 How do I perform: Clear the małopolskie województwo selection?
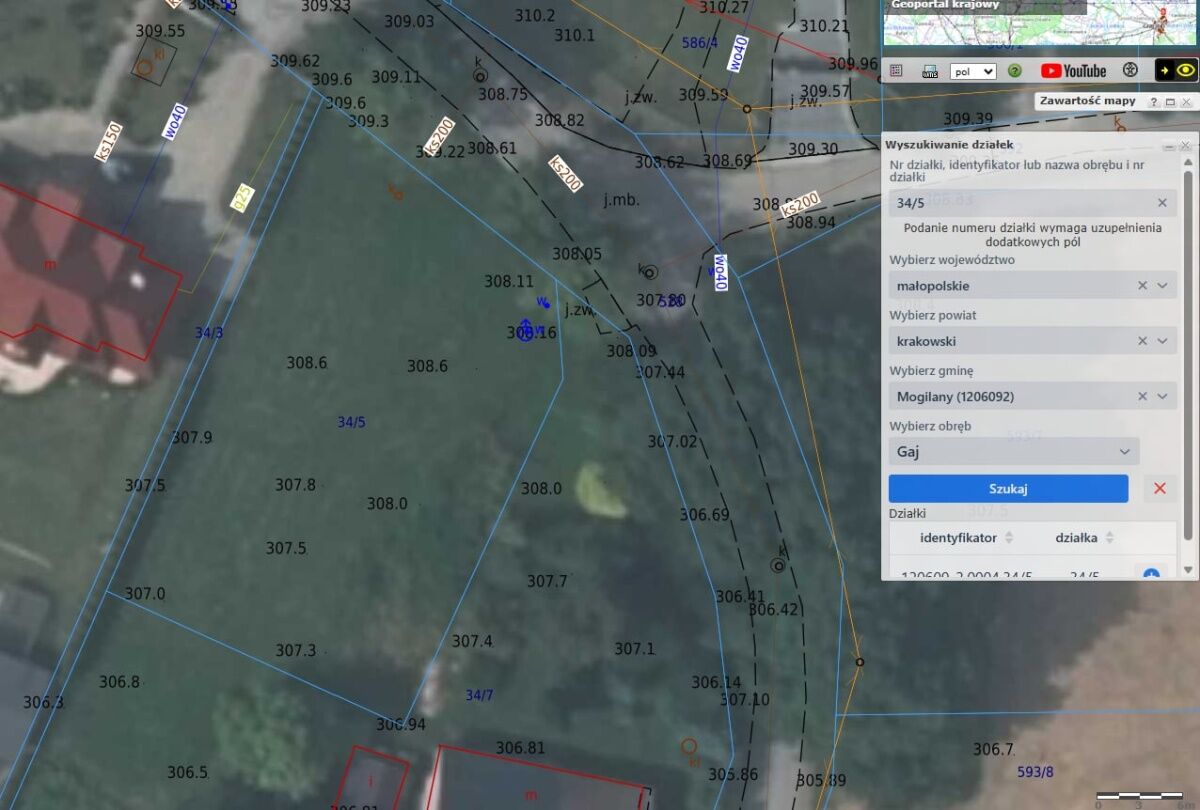click(x=1143, y=286)
